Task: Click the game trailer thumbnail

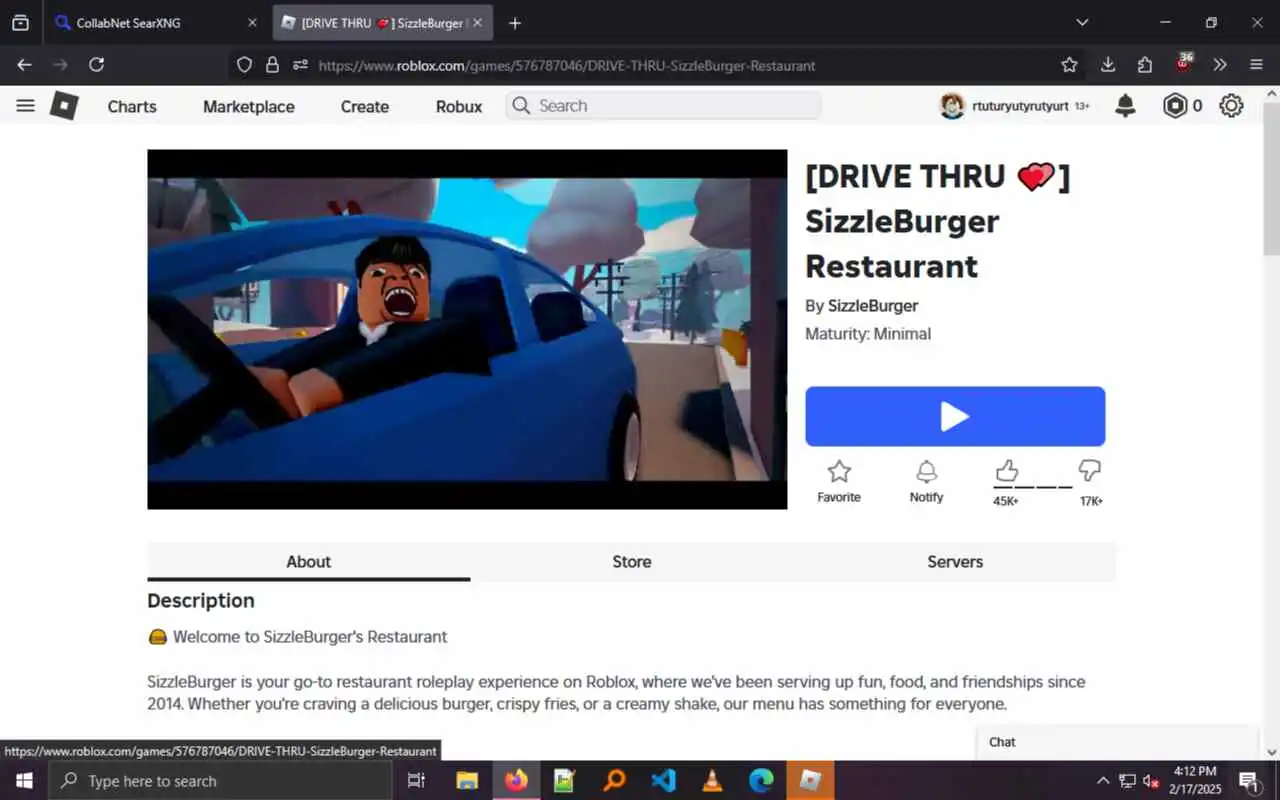Action: (x=467, y=329)
